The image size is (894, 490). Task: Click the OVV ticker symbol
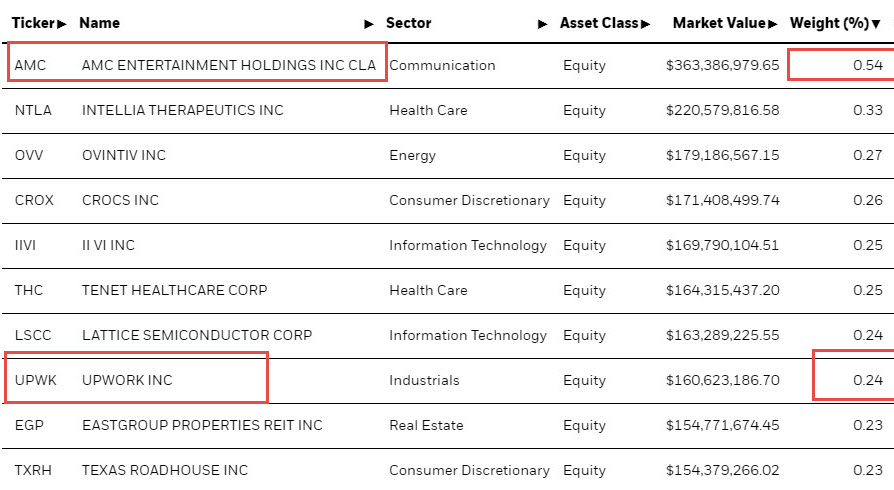[29, 155]
